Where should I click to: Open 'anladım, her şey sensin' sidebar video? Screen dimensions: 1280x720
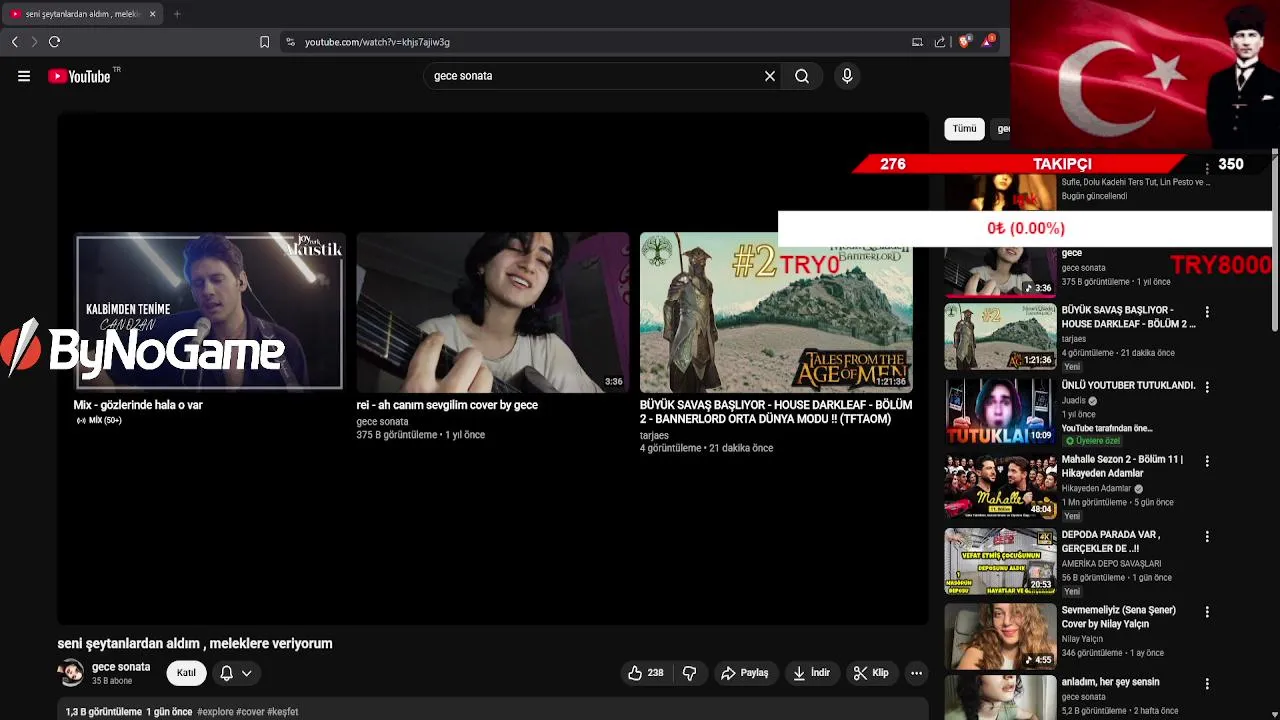coord(1110,682)
